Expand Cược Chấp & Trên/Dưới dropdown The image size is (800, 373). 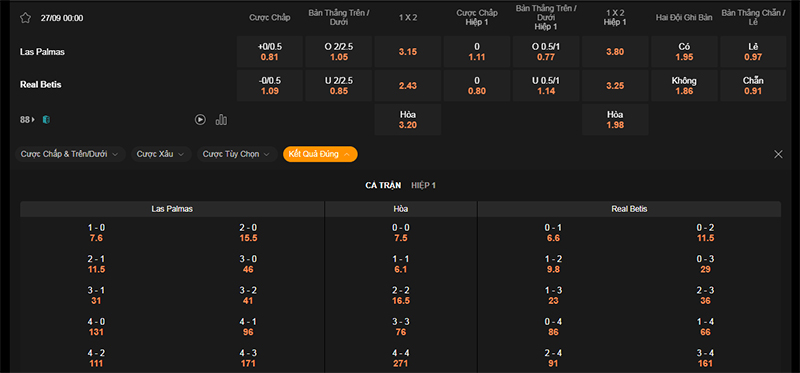pyautogui.click(x=70, y=154)
